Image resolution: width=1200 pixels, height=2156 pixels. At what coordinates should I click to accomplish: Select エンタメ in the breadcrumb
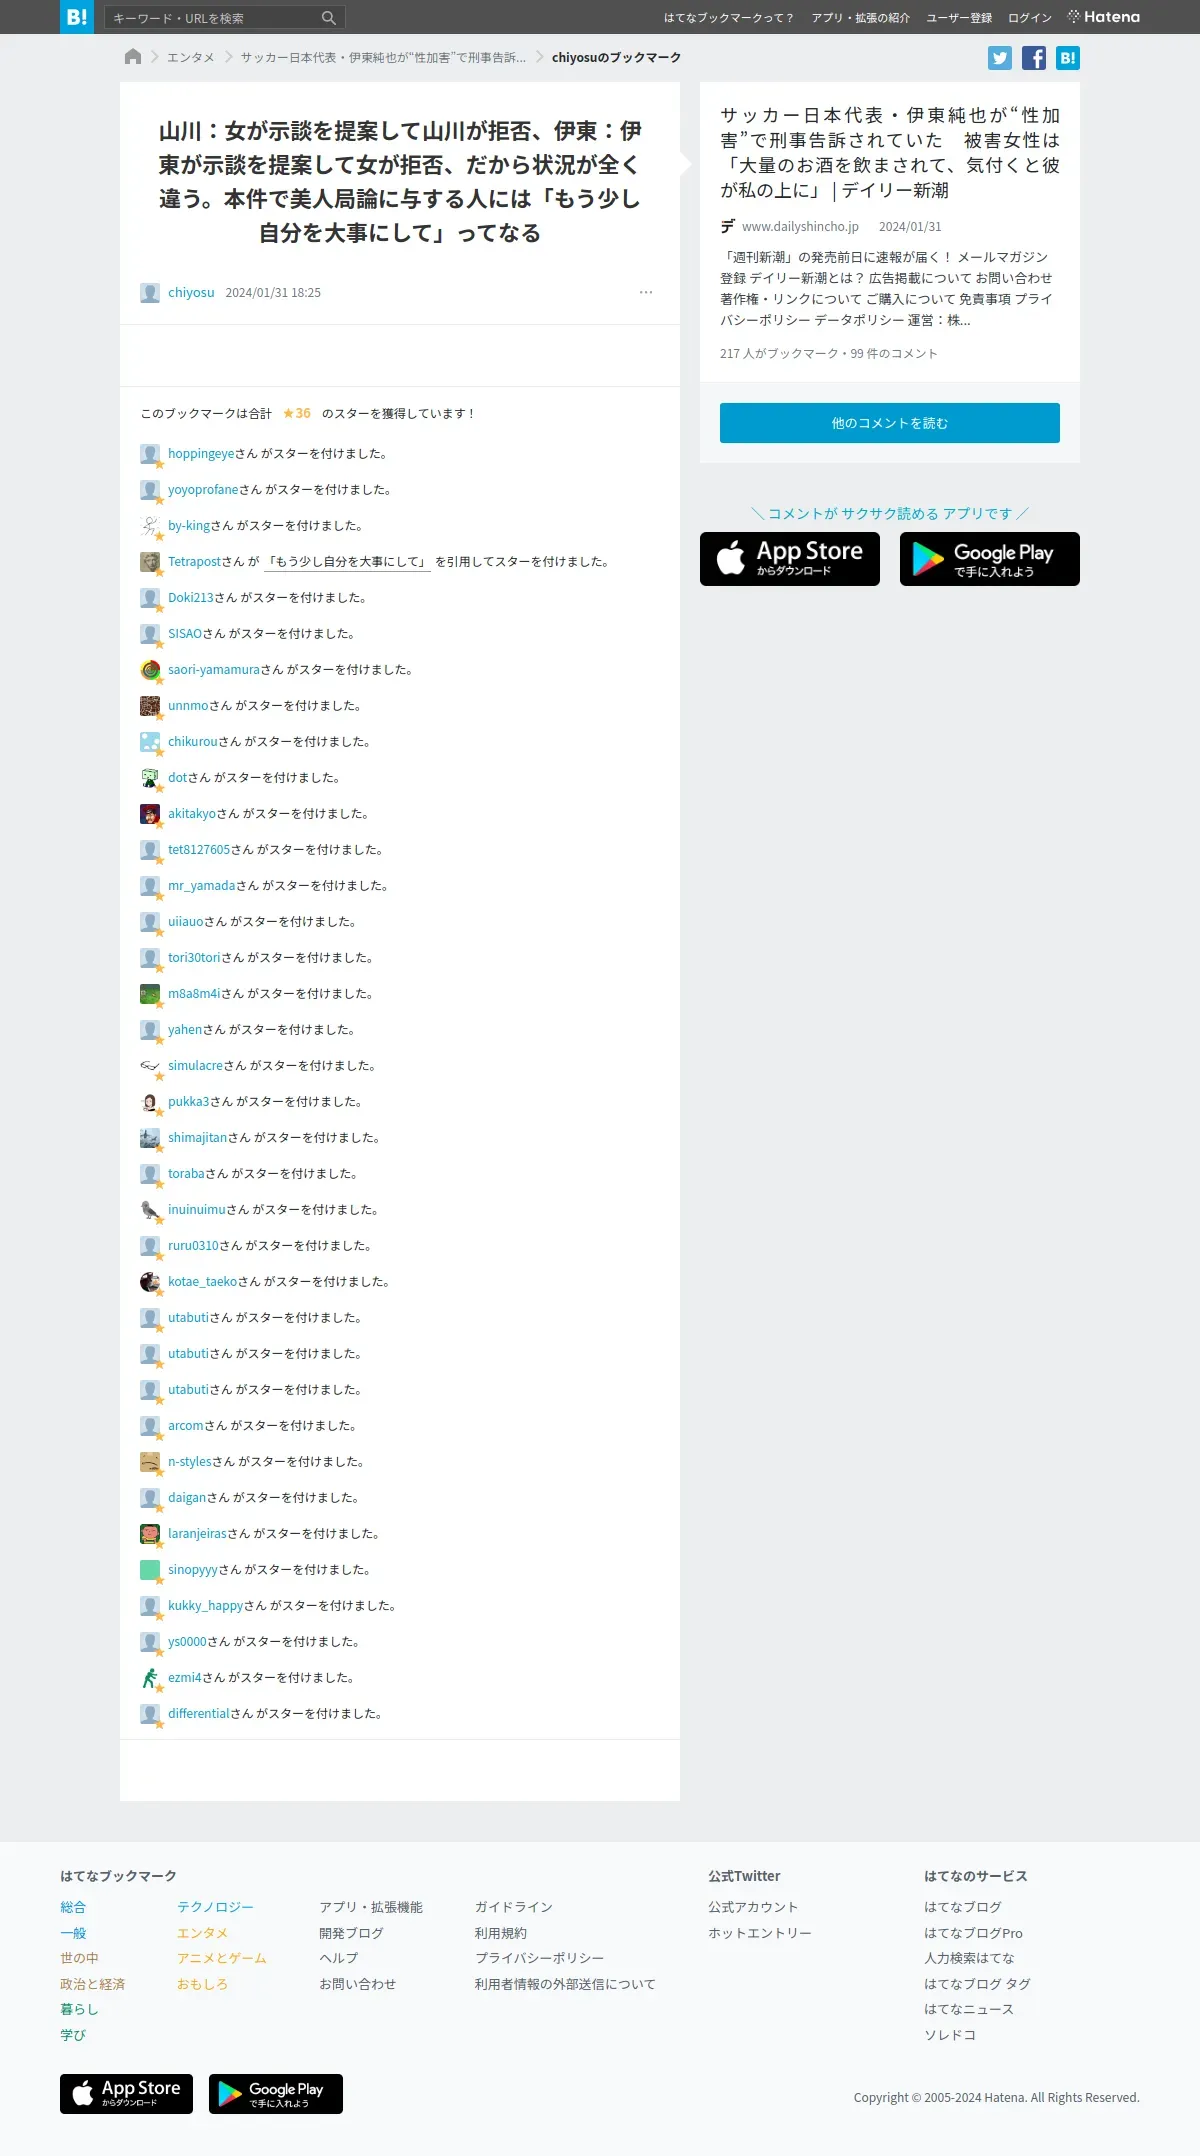point(190,58)
